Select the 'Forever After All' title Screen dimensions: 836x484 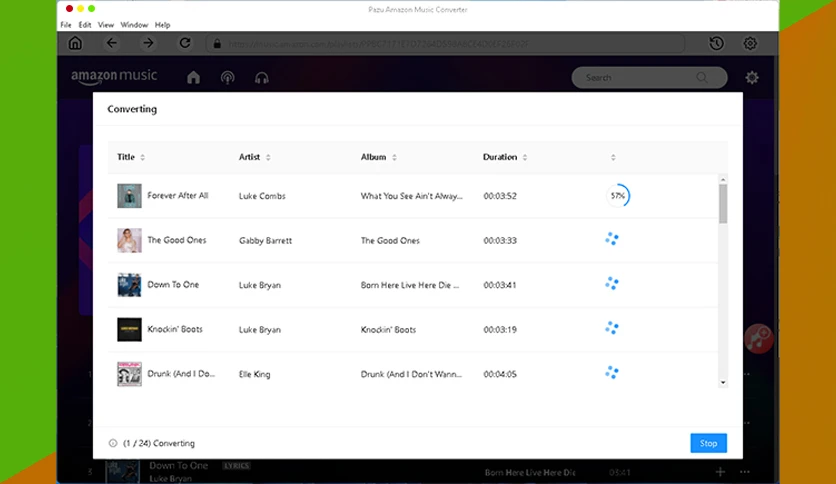click(178, 196)
